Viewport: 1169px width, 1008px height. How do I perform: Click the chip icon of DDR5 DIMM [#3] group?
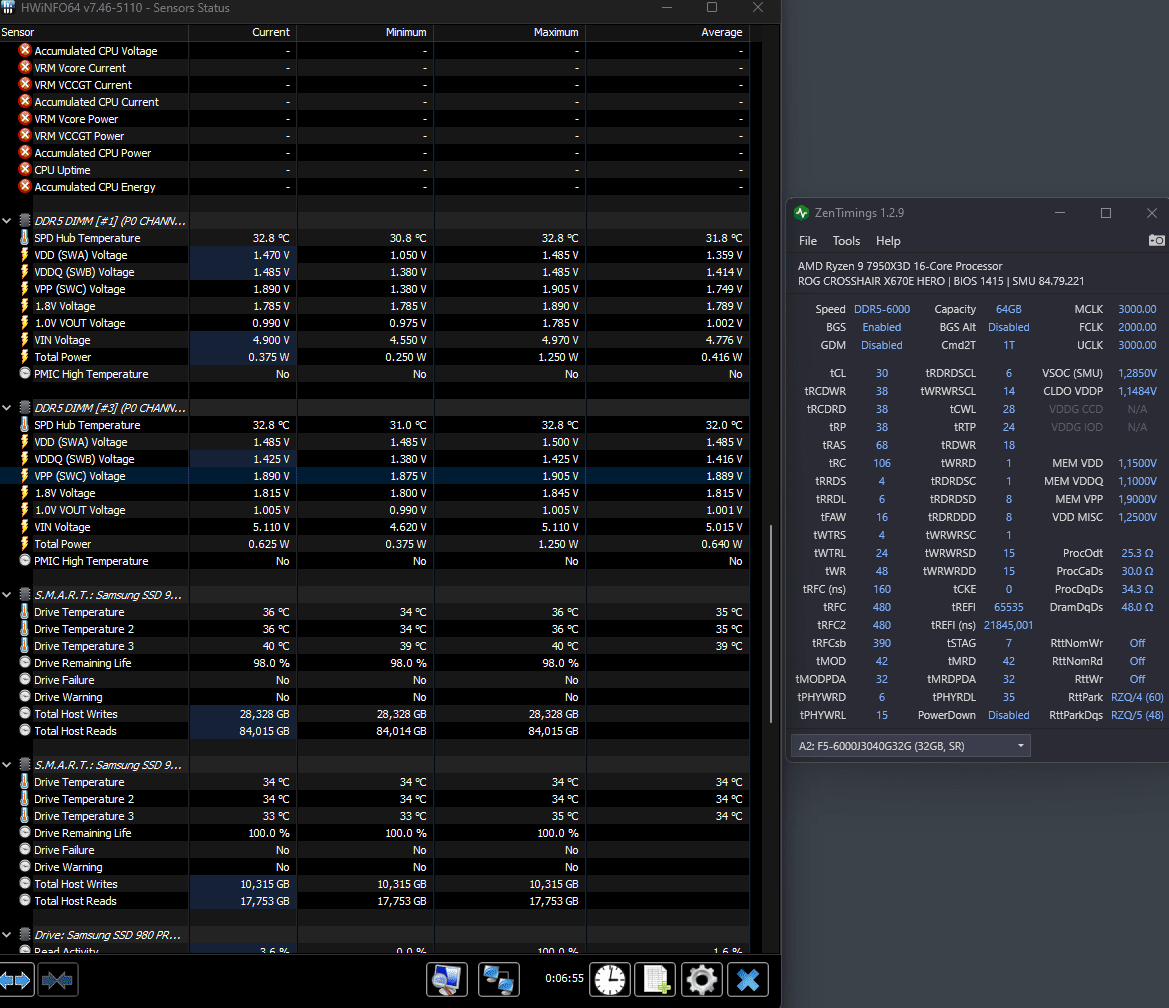[25, 408]
